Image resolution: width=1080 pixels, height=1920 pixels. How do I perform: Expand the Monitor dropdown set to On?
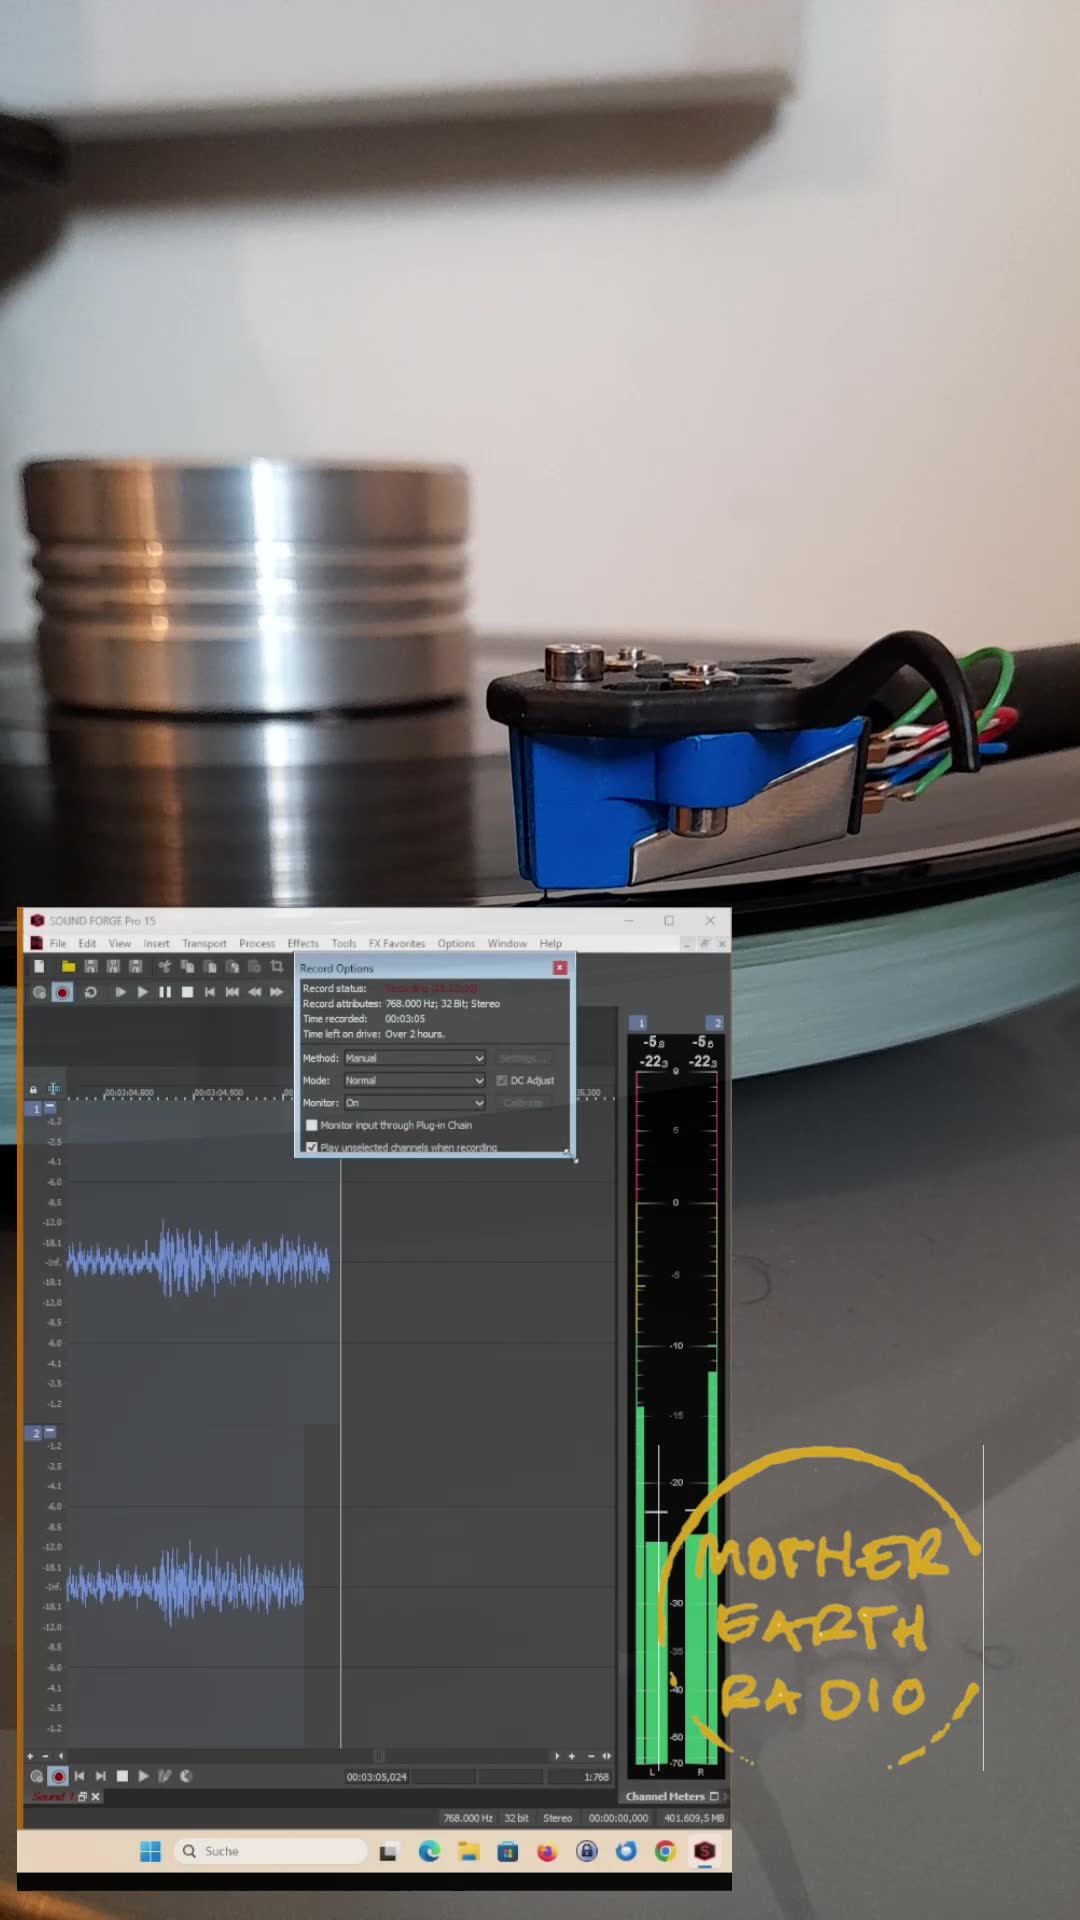click(415, 1103)
